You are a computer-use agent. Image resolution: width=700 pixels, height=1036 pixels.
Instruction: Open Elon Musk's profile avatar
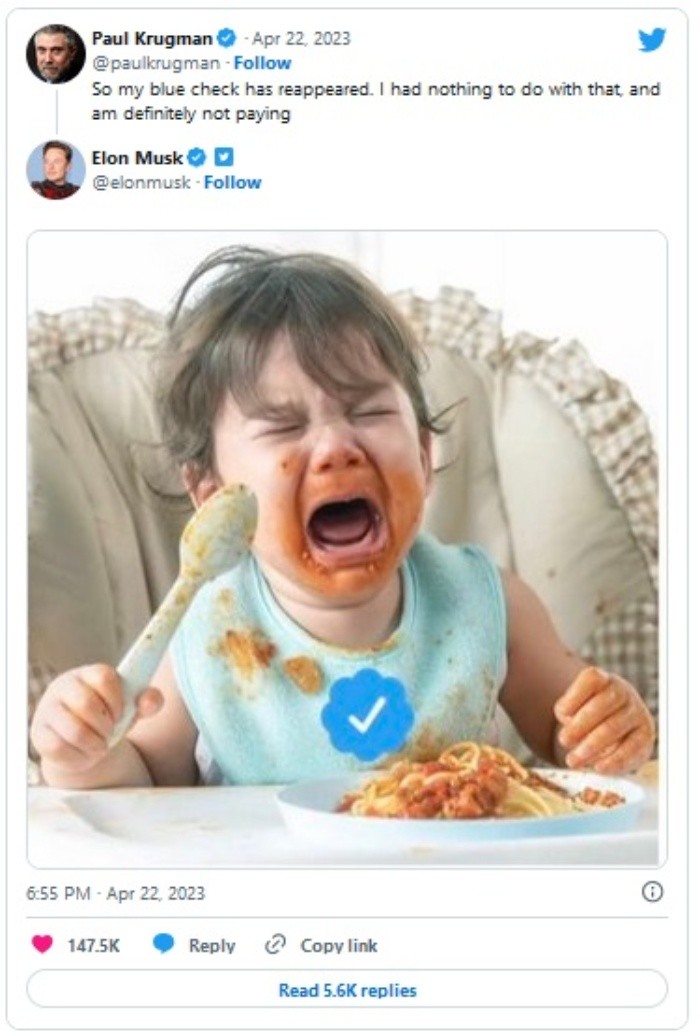(x=55, y=169)
